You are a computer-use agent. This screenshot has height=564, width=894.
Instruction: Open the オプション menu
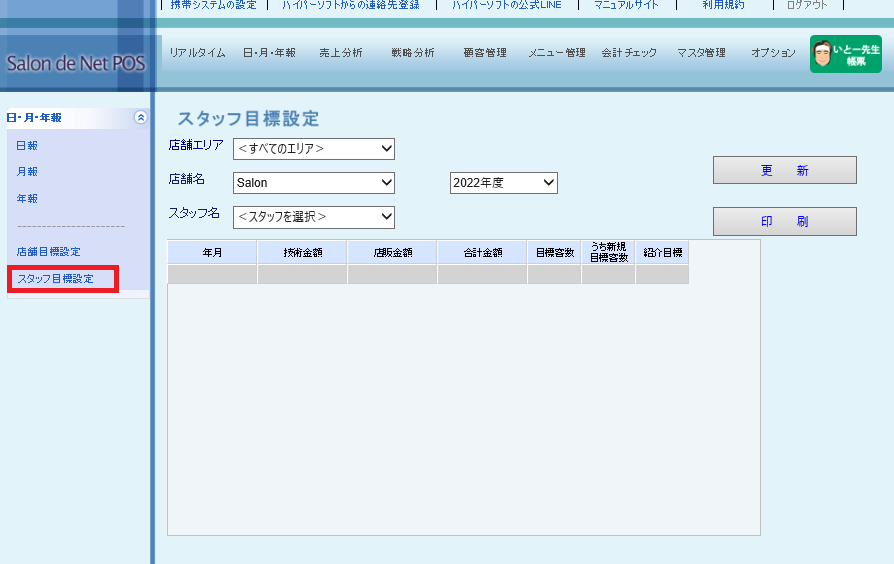click(773, 53)
